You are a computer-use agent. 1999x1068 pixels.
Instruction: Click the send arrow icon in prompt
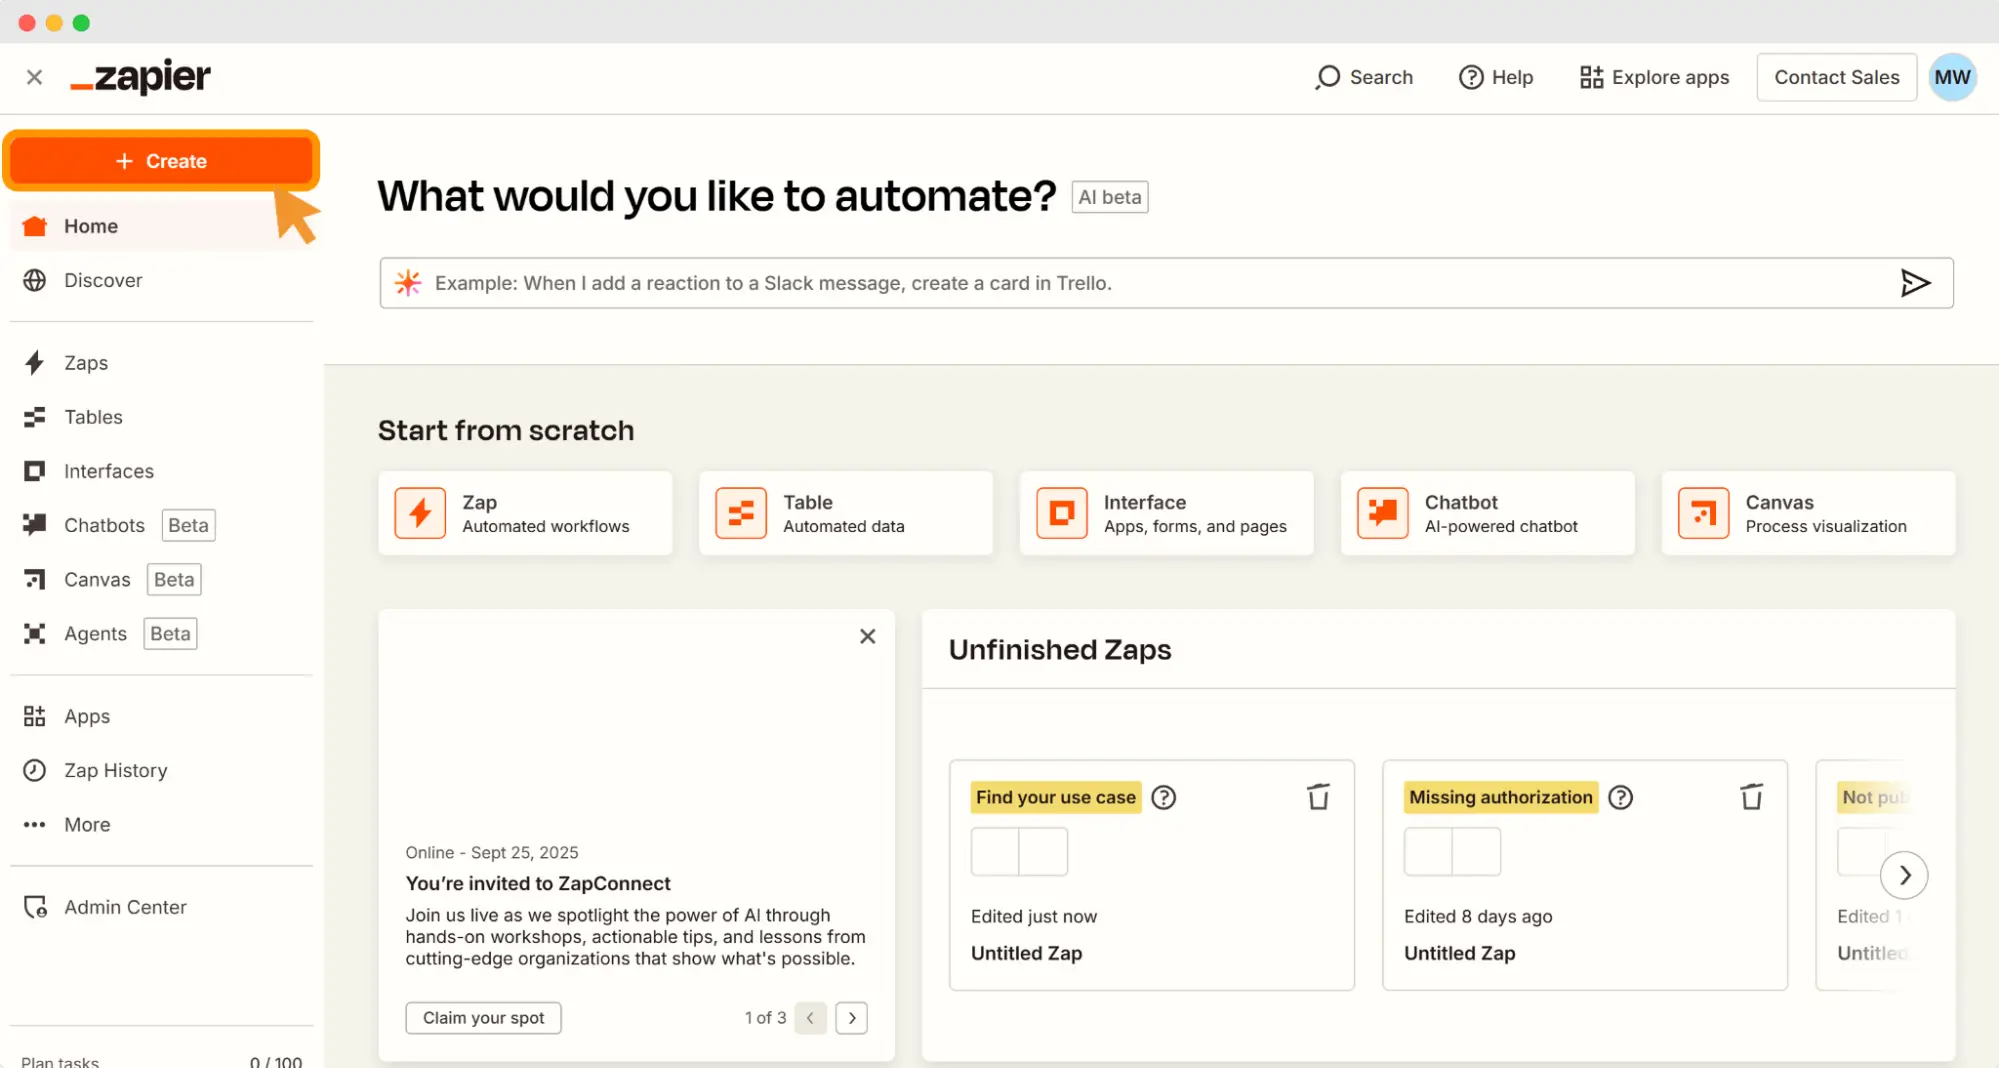pos(1915,283)
